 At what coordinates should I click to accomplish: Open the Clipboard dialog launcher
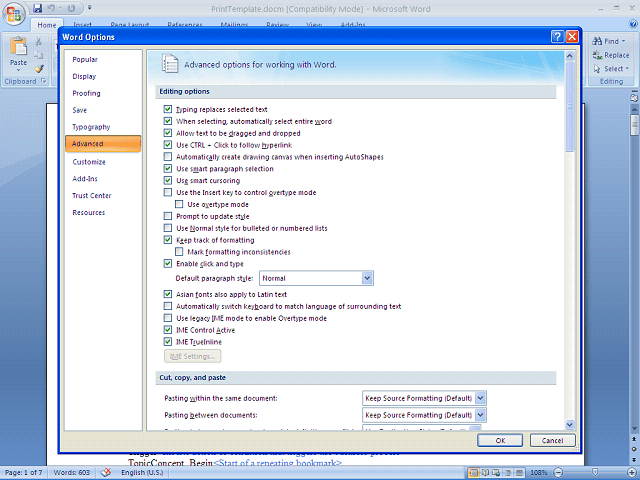coord(43,81)
